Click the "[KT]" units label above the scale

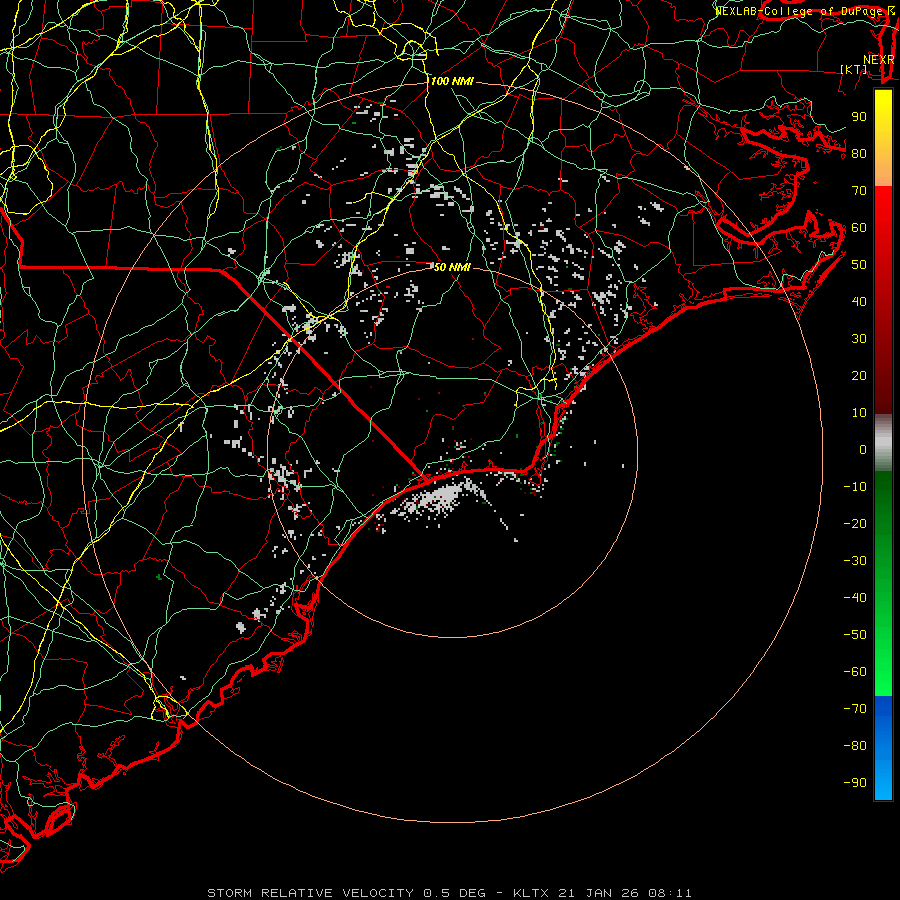854,69
